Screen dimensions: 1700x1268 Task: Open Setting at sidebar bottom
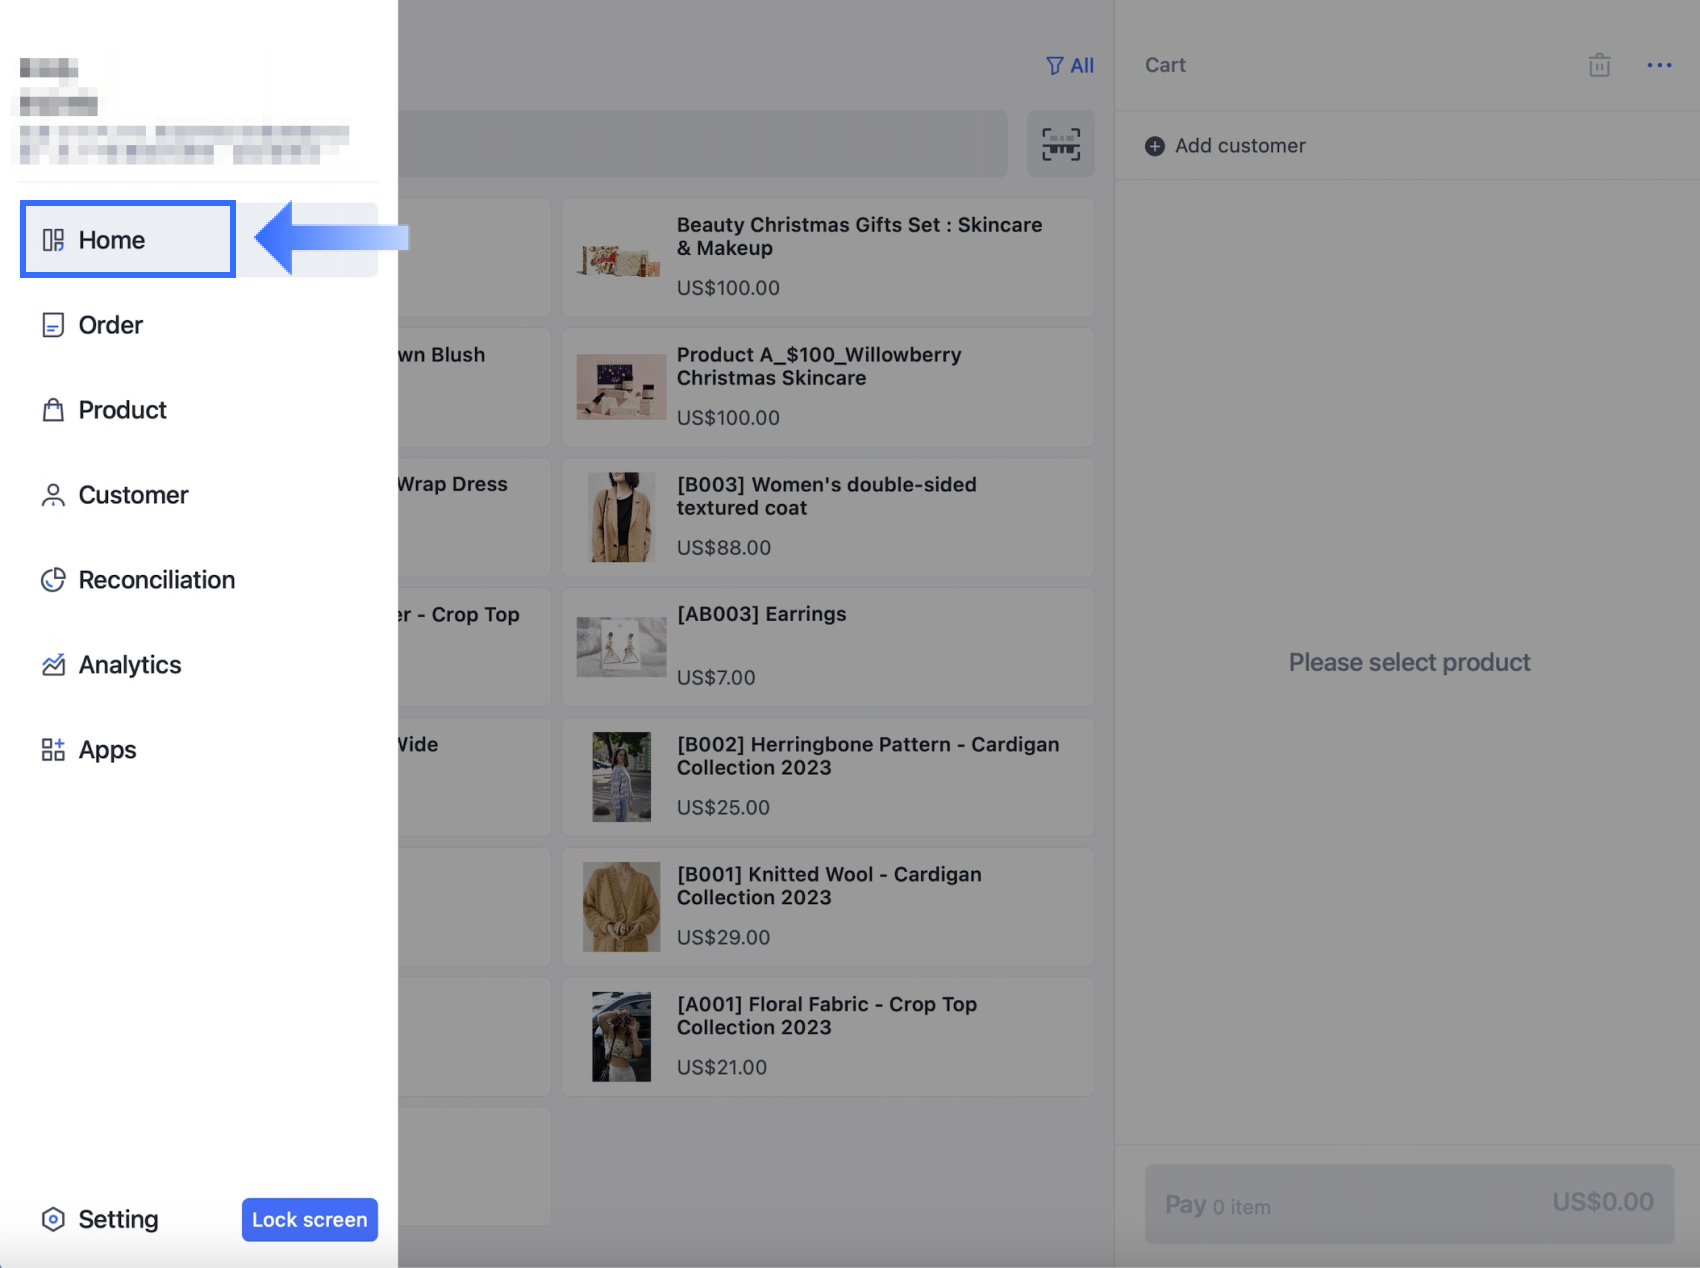(x=100, y=1219)
